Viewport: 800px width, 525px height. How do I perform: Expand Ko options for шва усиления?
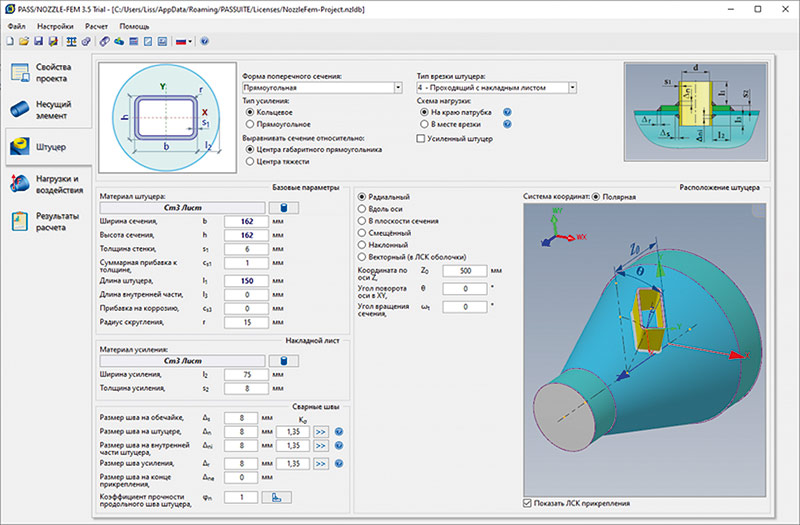(x=320, y=464)
